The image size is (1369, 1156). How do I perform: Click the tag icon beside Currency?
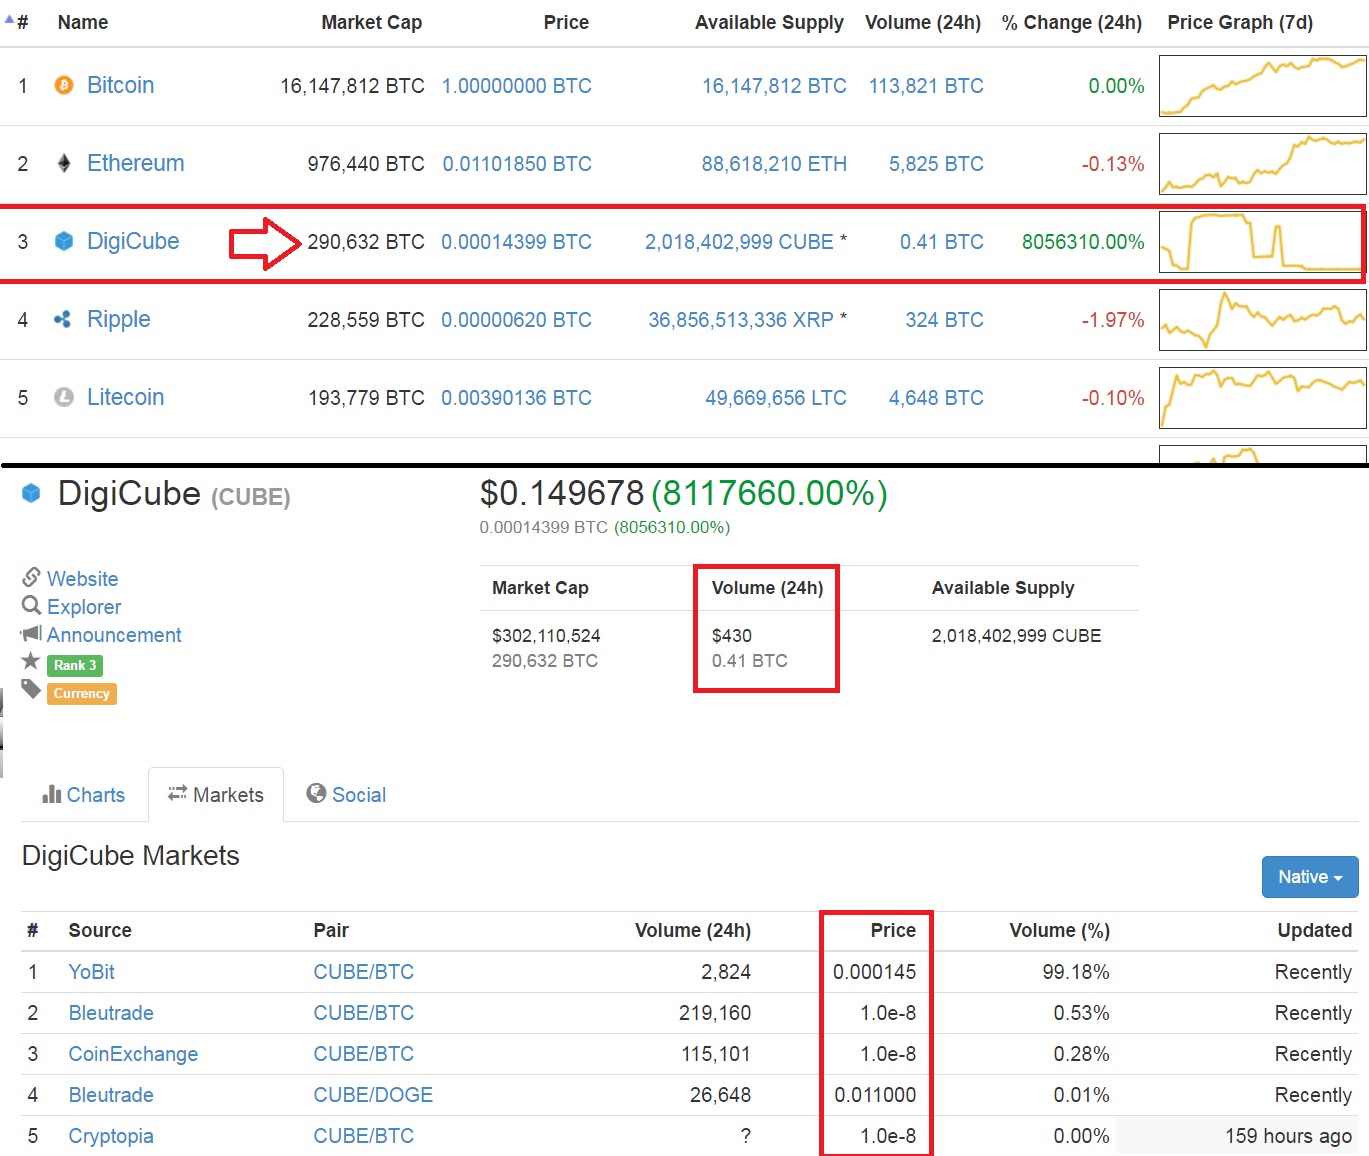[31, 689]
